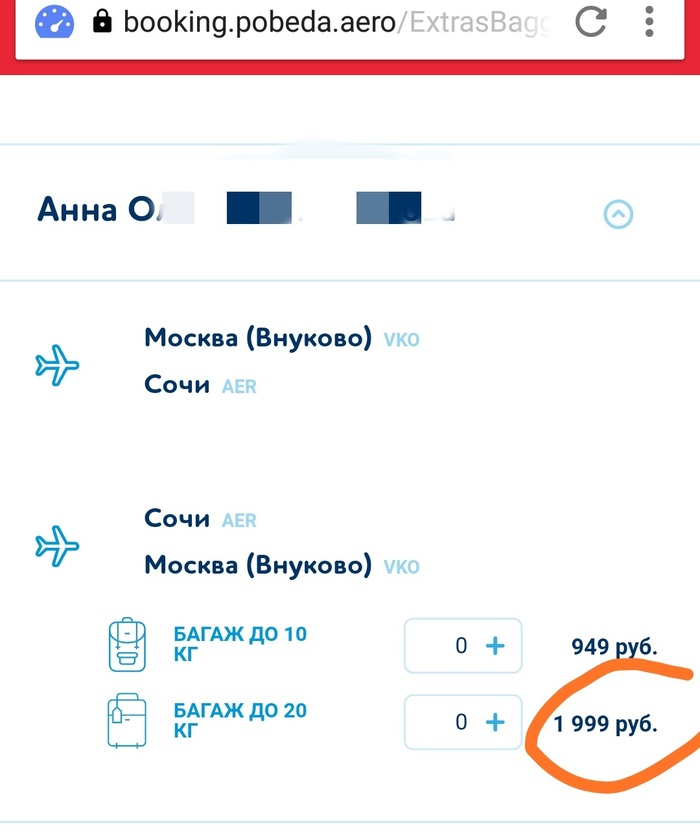
Task: Click the 10 kg backpack baggage icon
Action: tap(126, 645)
